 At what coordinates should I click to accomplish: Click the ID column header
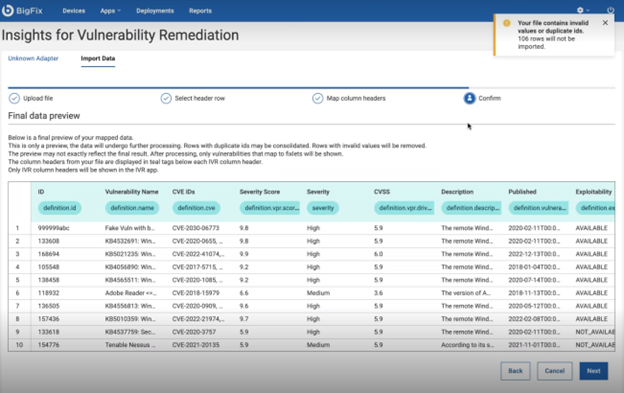pyautogui.click(x=41, y=192)
